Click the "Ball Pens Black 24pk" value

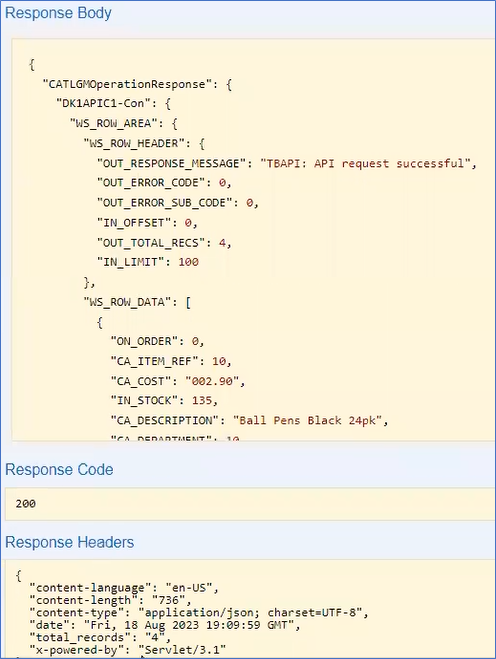coord(307,421)
